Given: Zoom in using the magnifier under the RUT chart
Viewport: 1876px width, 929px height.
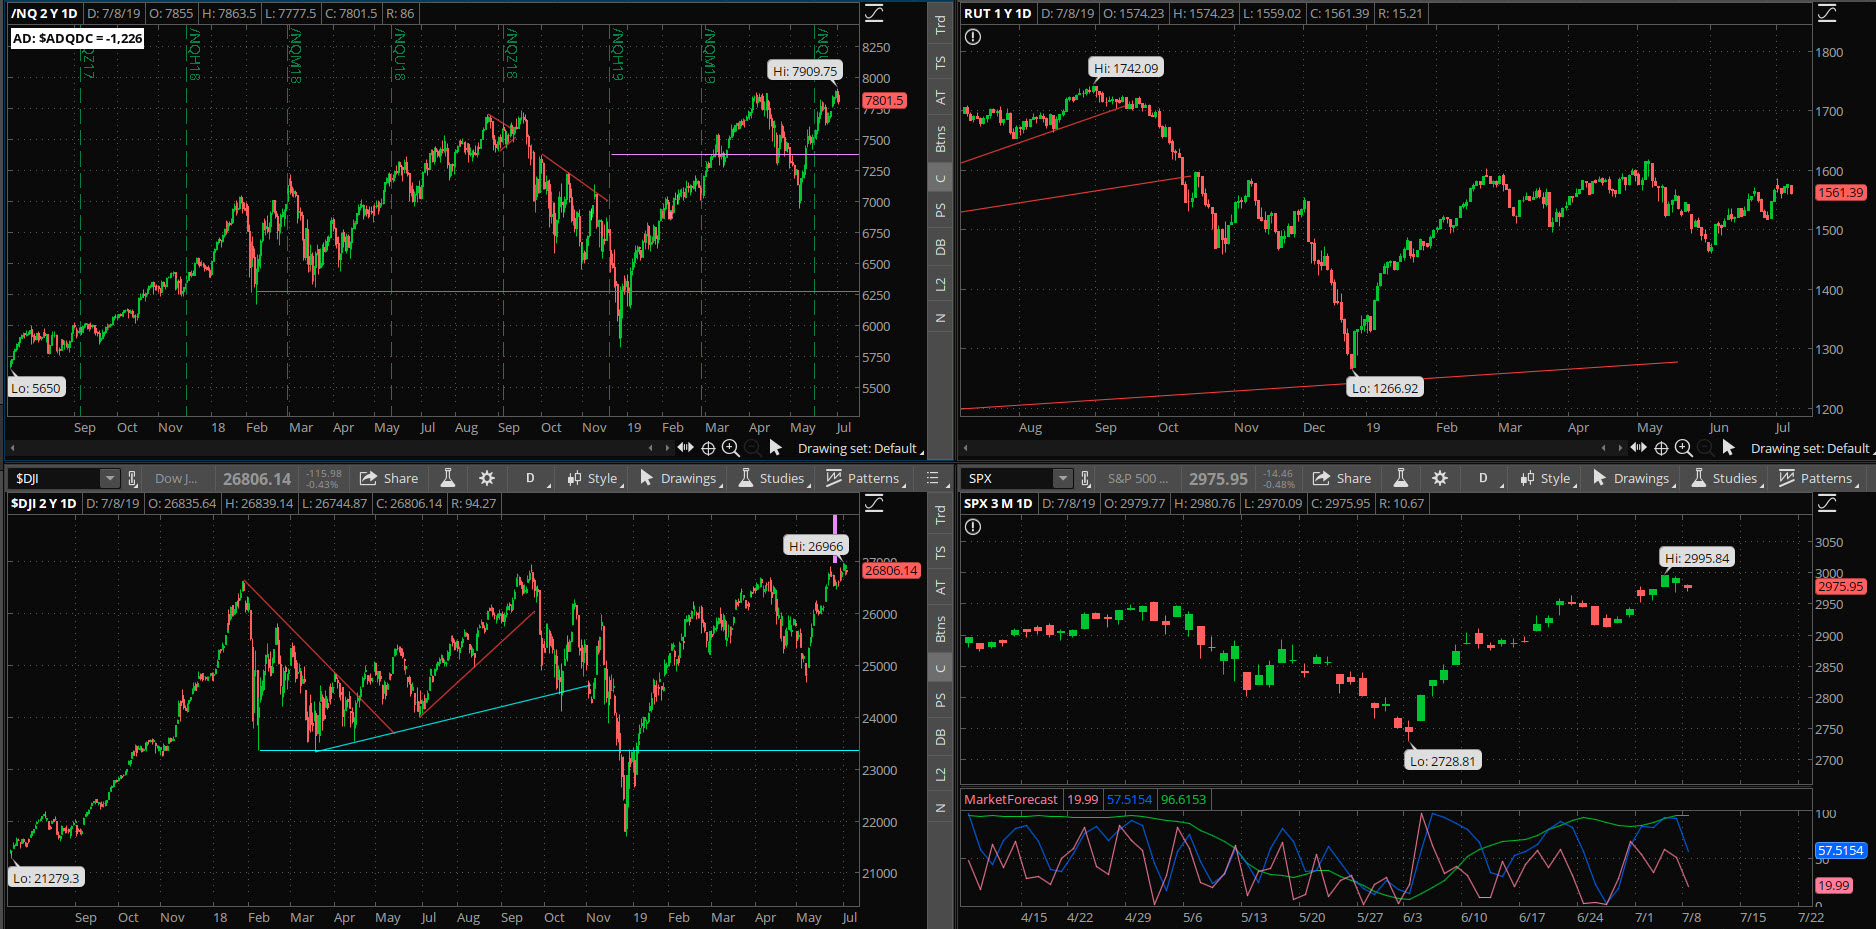Looking at the screenshot, I should tap(1684, 448).
